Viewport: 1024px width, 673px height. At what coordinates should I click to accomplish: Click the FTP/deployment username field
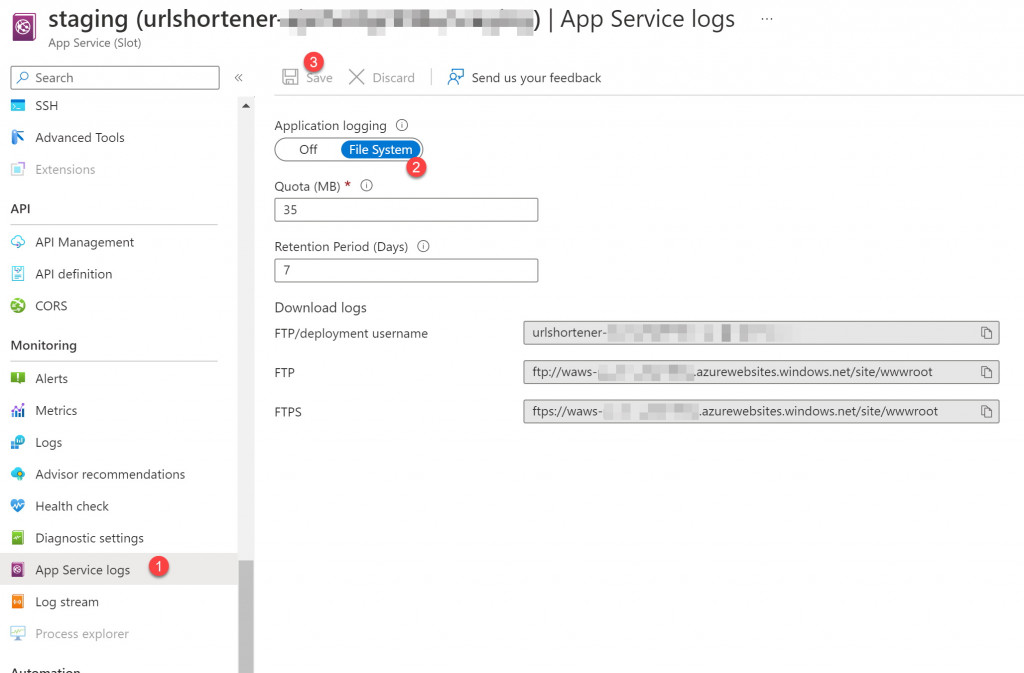[761, 333]
